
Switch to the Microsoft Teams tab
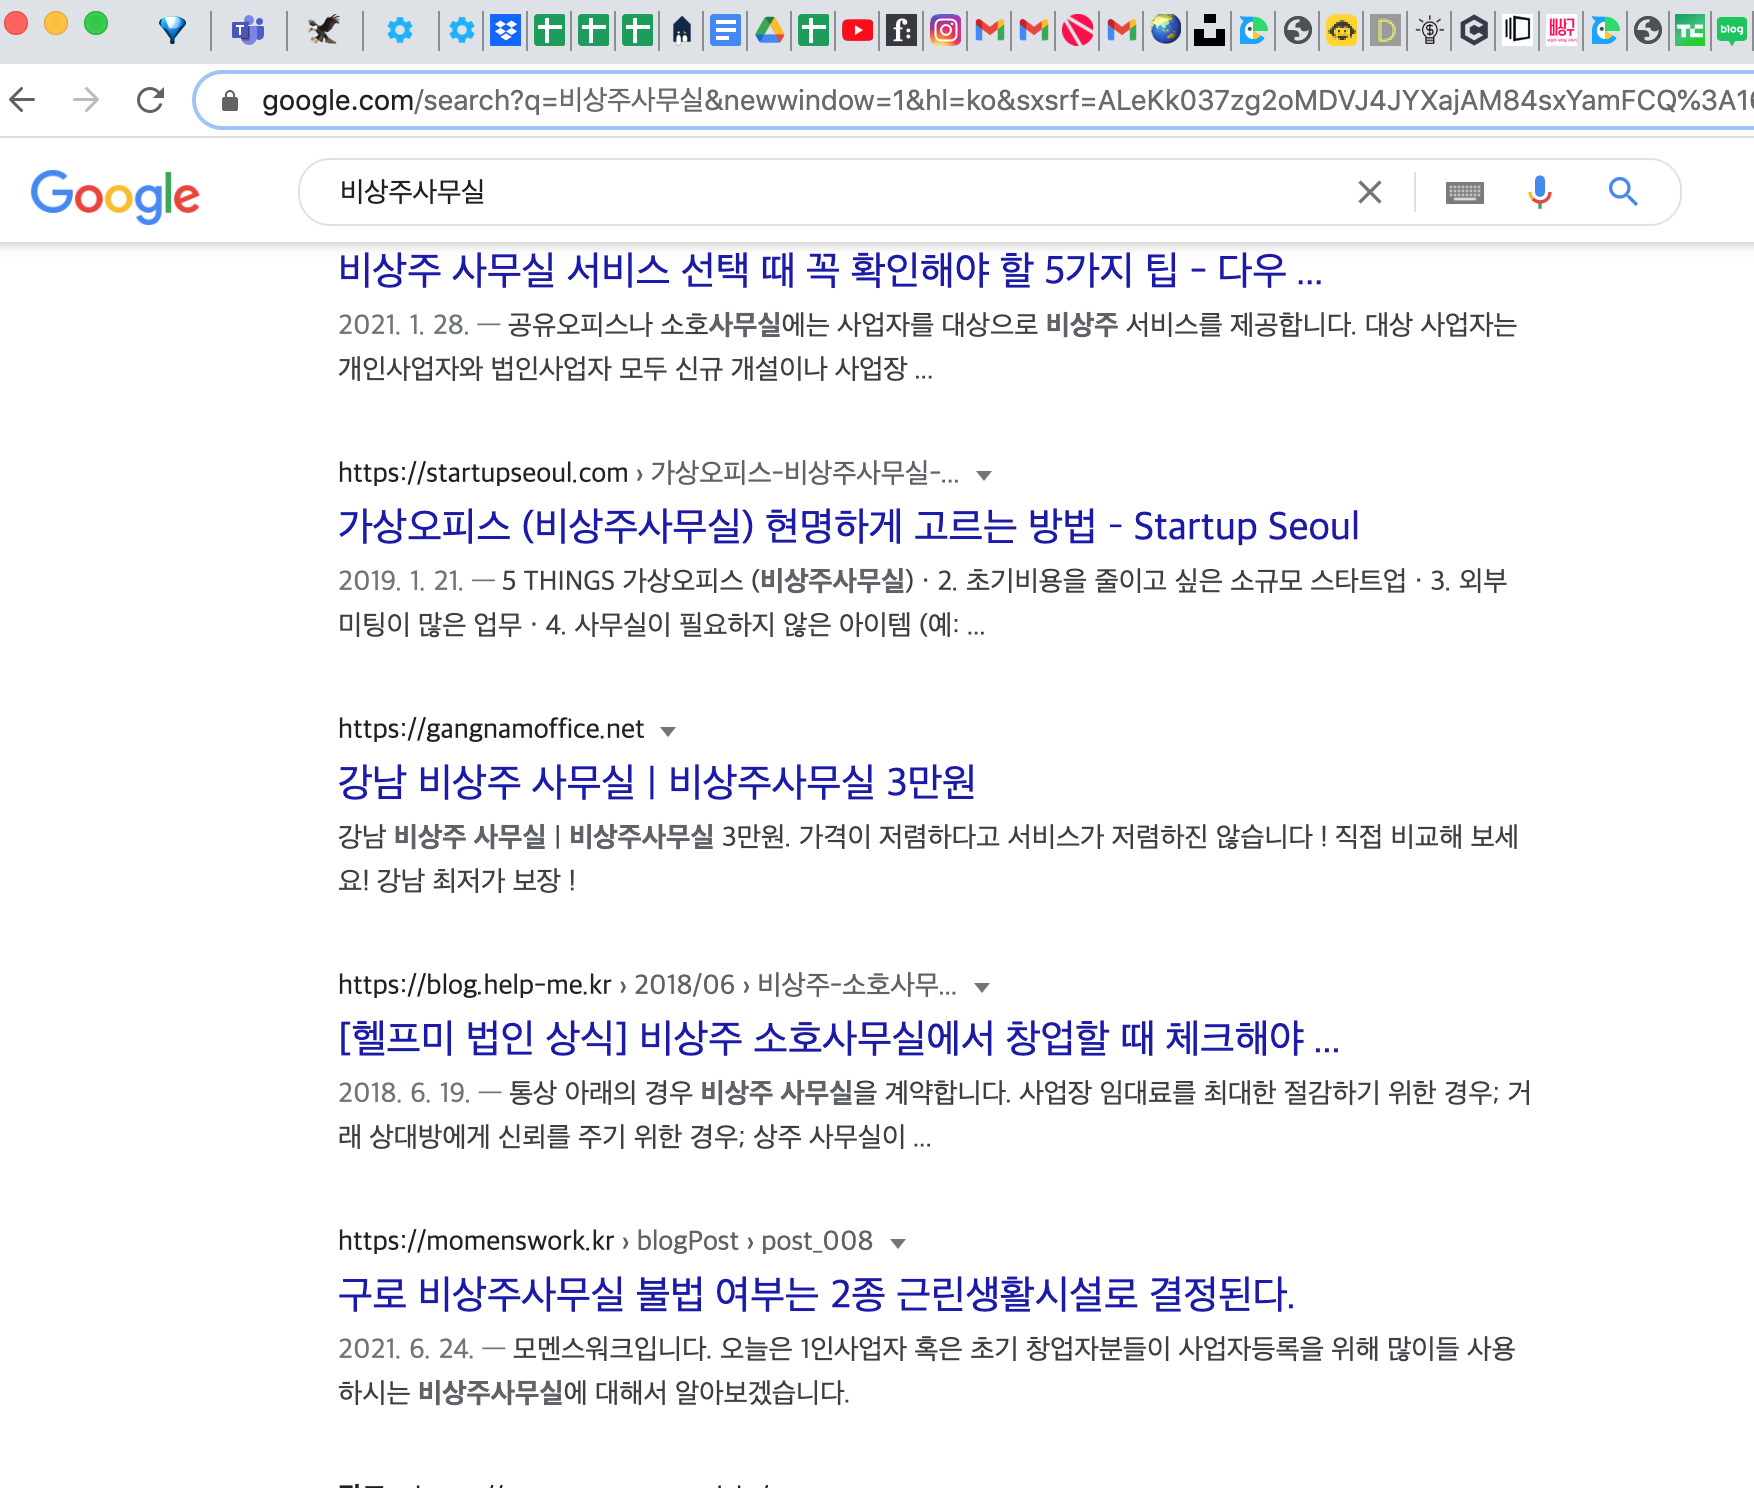click(x=248, y=30)
